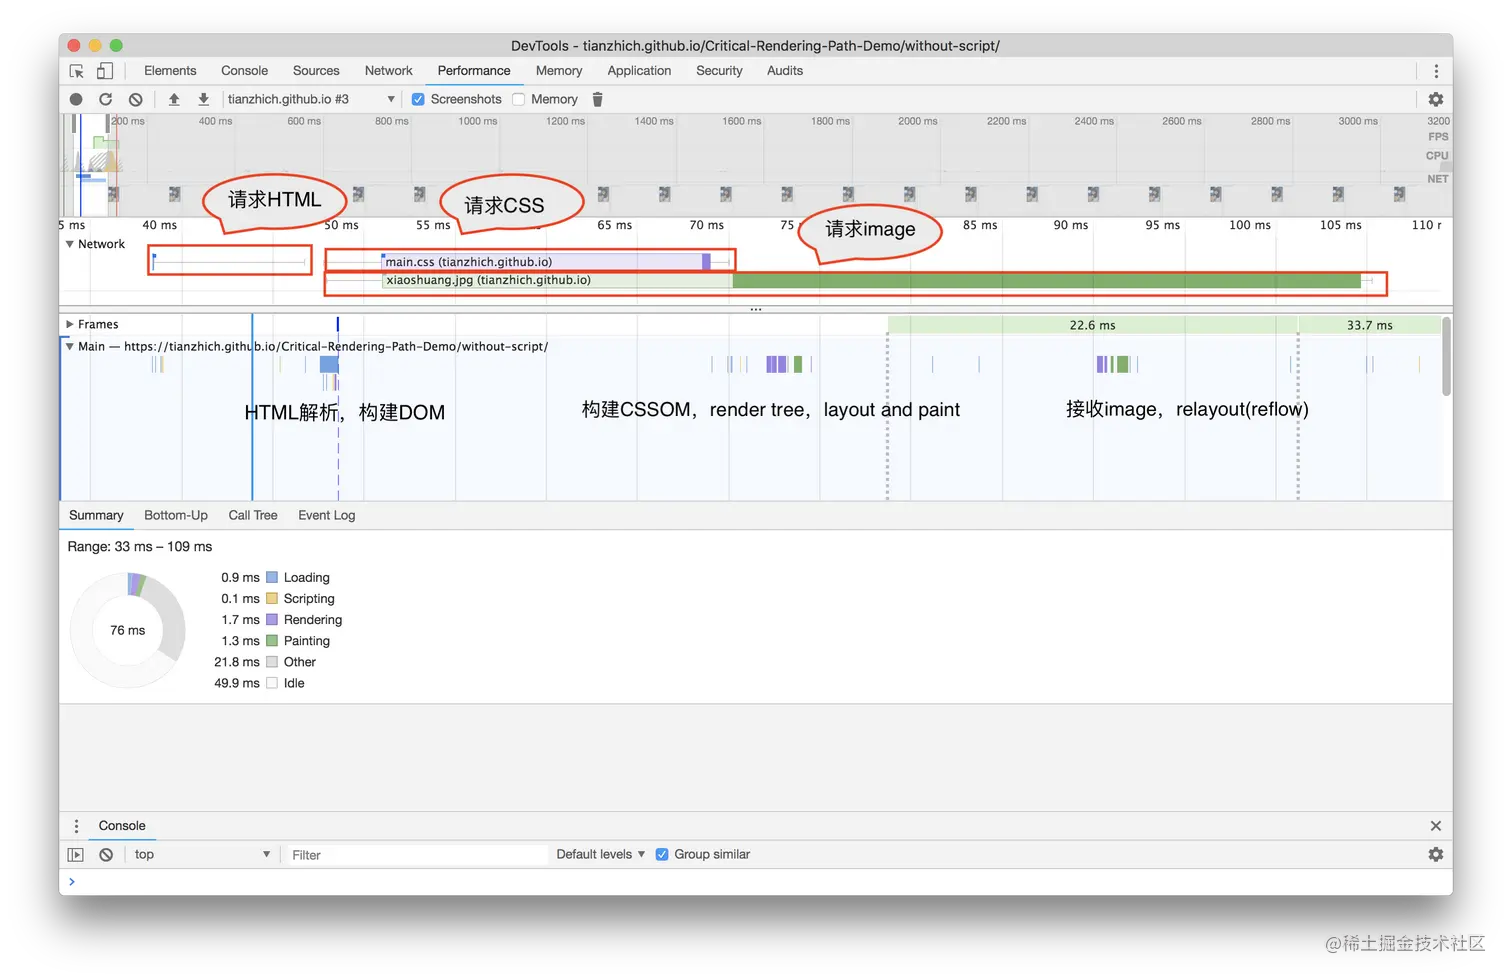Close the Console drawer
Image resolution: width=1512 pixels, height=980 pixels.
click(x=1436, y=826)
